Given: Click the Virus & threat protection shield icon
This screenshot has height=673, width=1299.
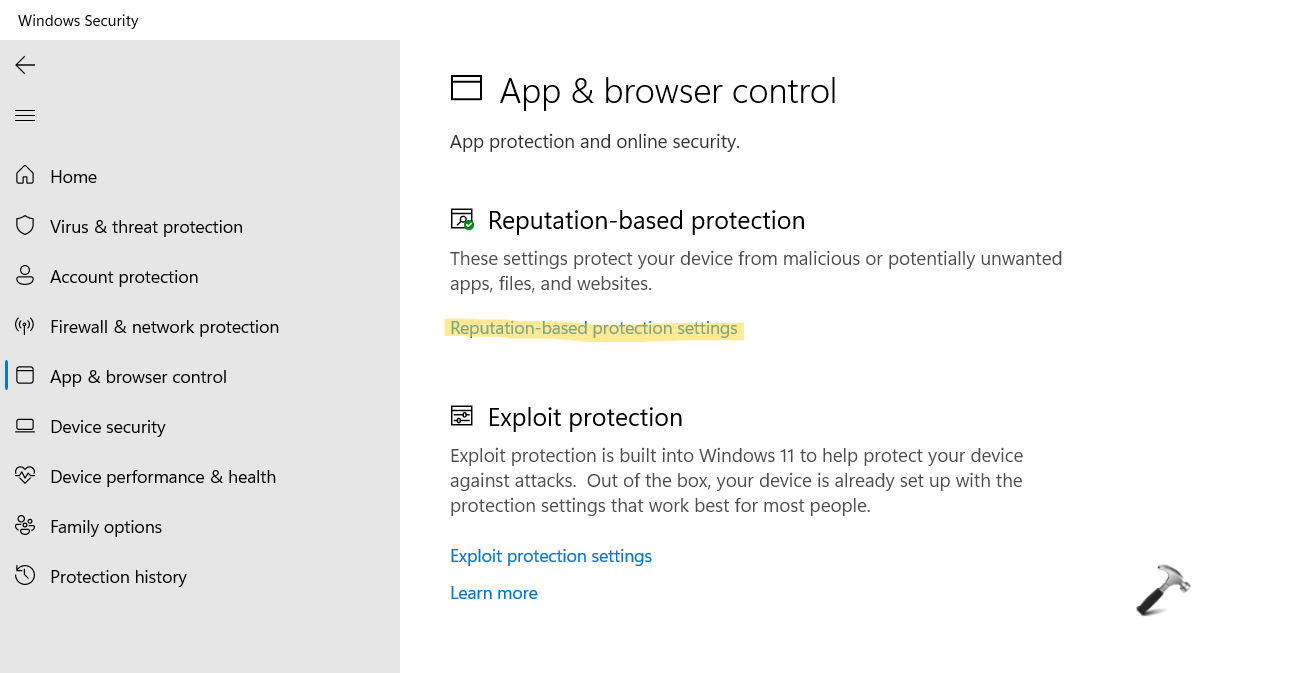Looking at the screenshot, I should (x=26, y=226).
